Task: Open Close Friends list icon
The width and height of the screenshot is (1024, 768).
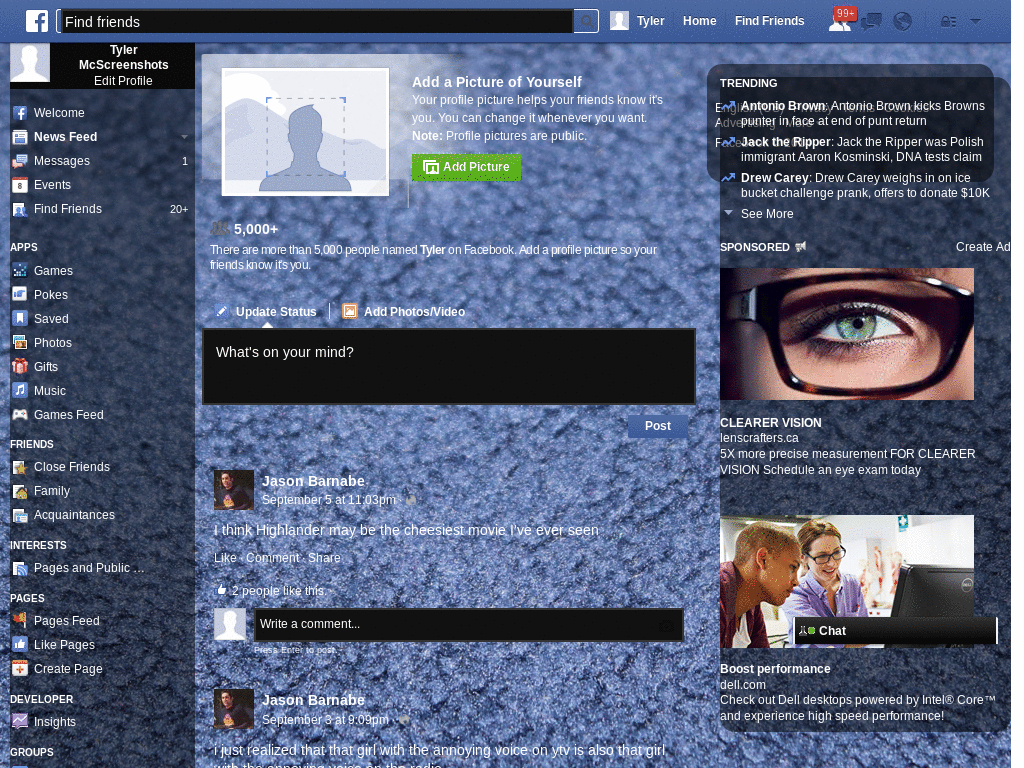Action: point(20,467)
